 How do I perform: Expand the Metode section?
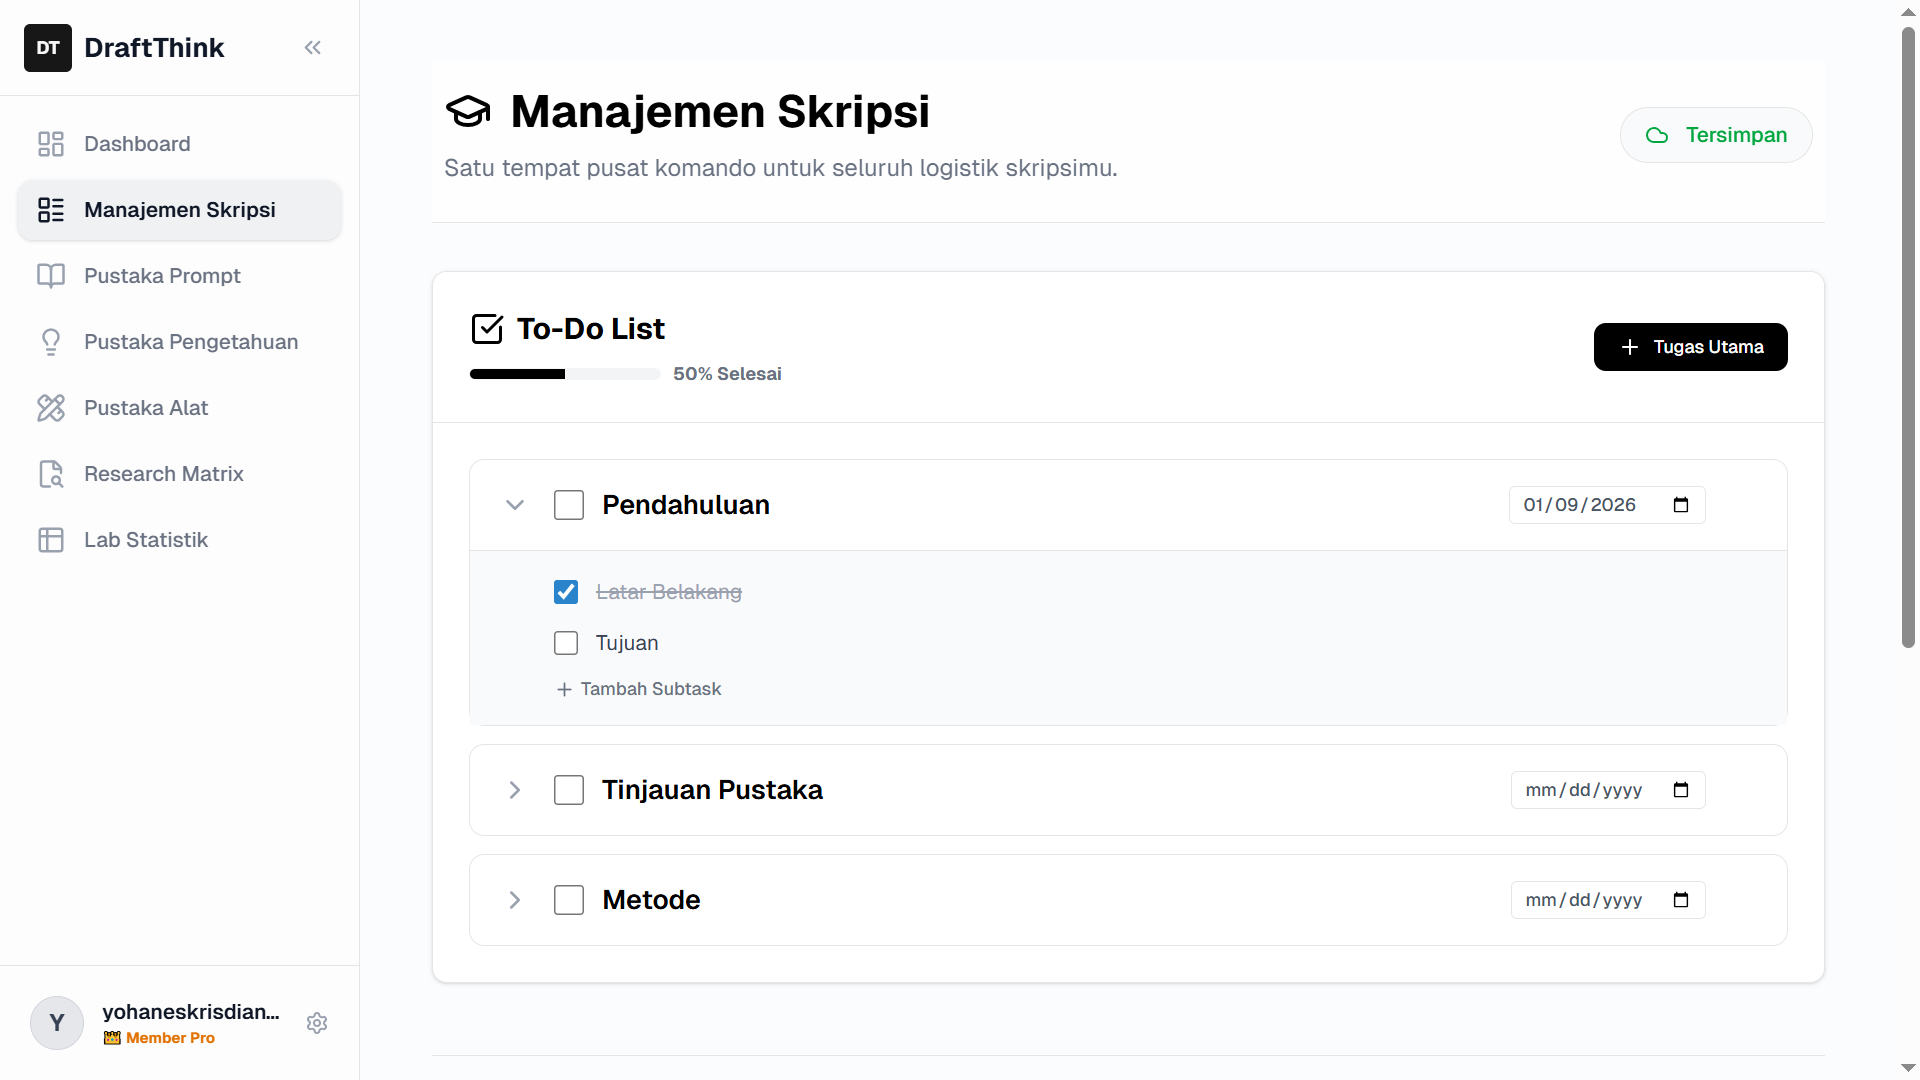[x=515, y=900]
